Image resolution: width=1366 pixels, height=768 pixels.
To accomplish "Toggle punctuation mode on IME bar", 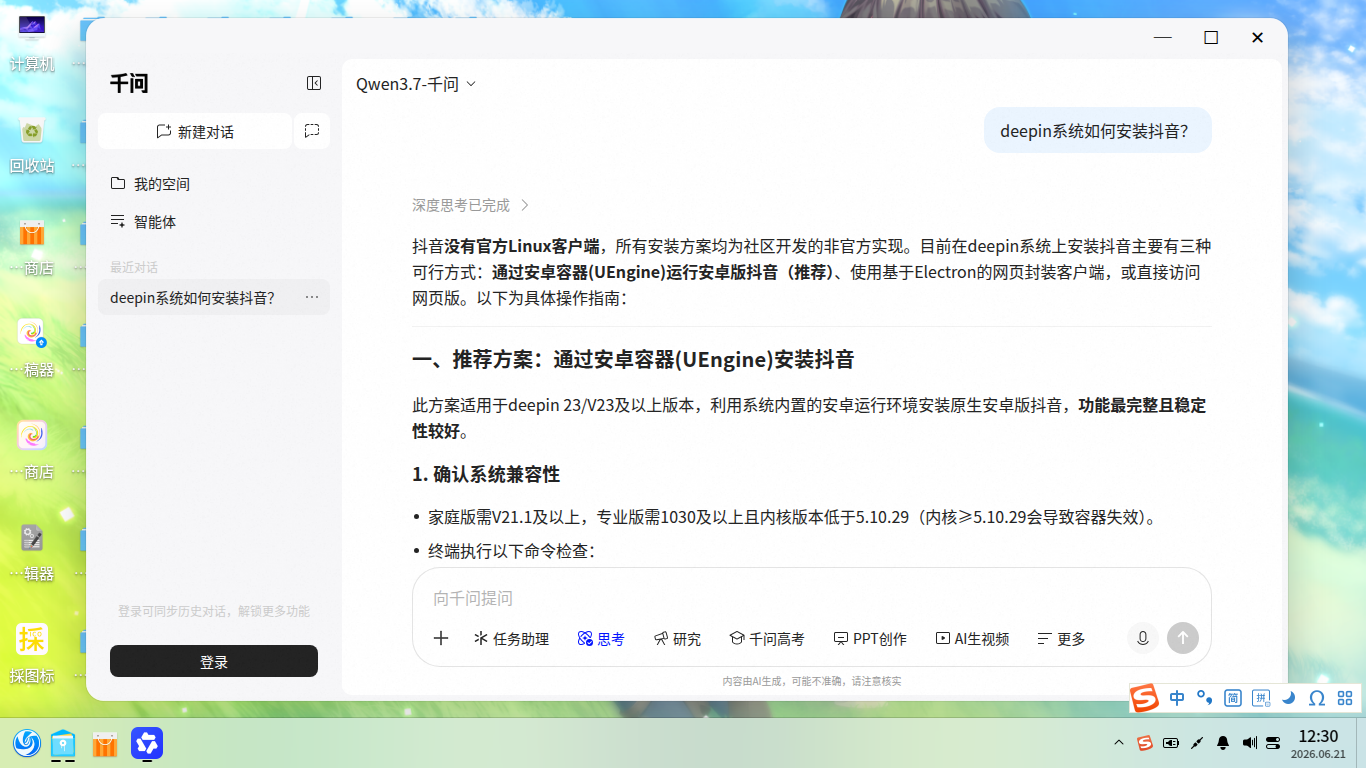I will coord(1205,697).
